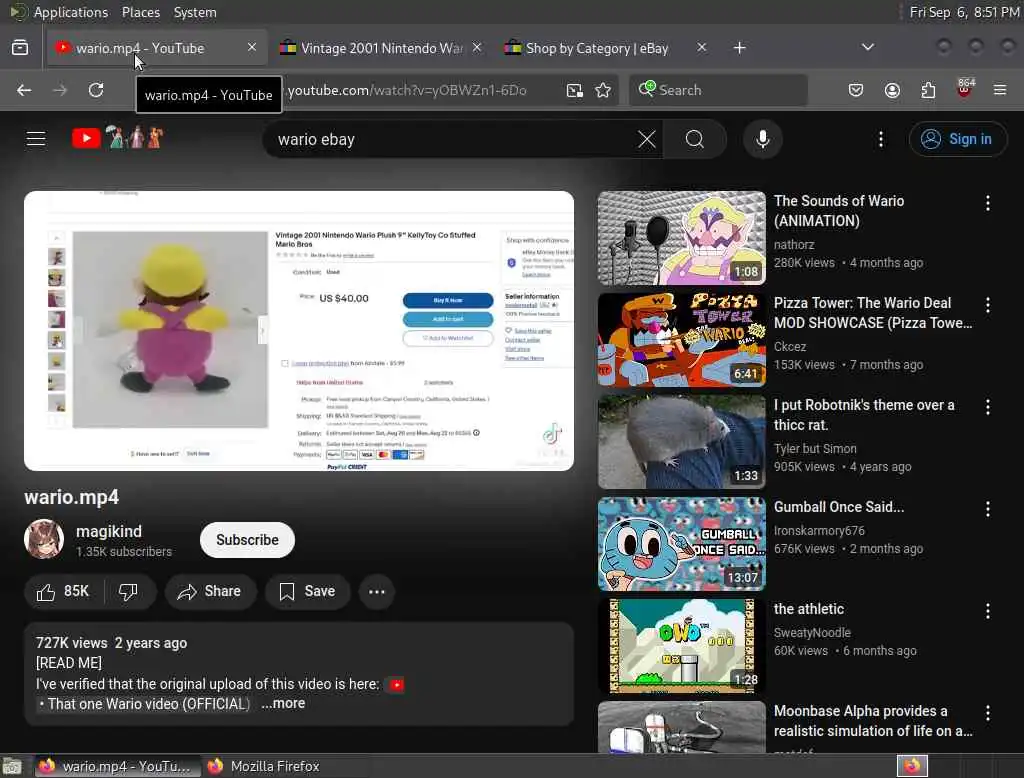Reload the current page

[x=96, y=90]
